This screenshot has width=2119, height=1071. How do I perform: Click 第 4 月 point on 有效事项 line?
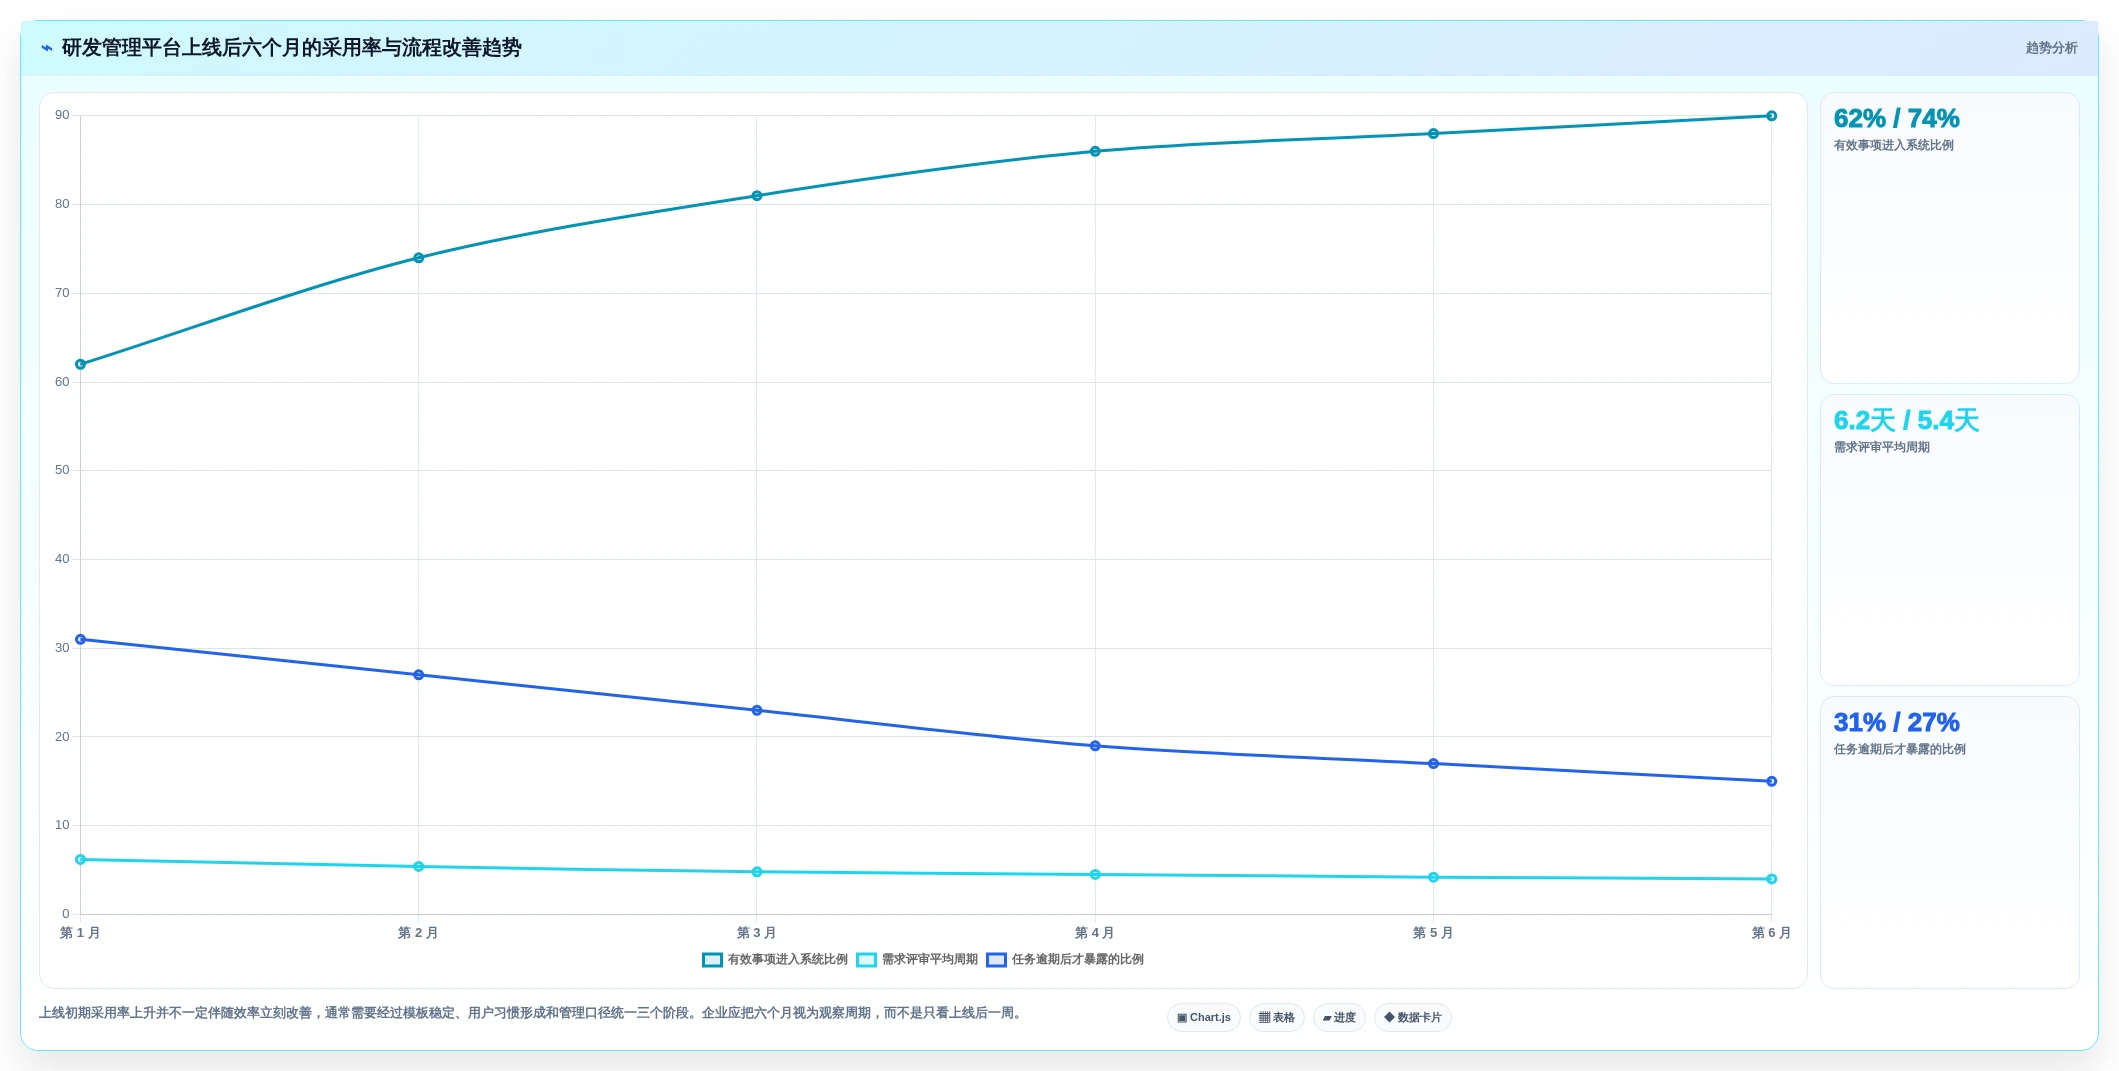[x=1095, y=152]
